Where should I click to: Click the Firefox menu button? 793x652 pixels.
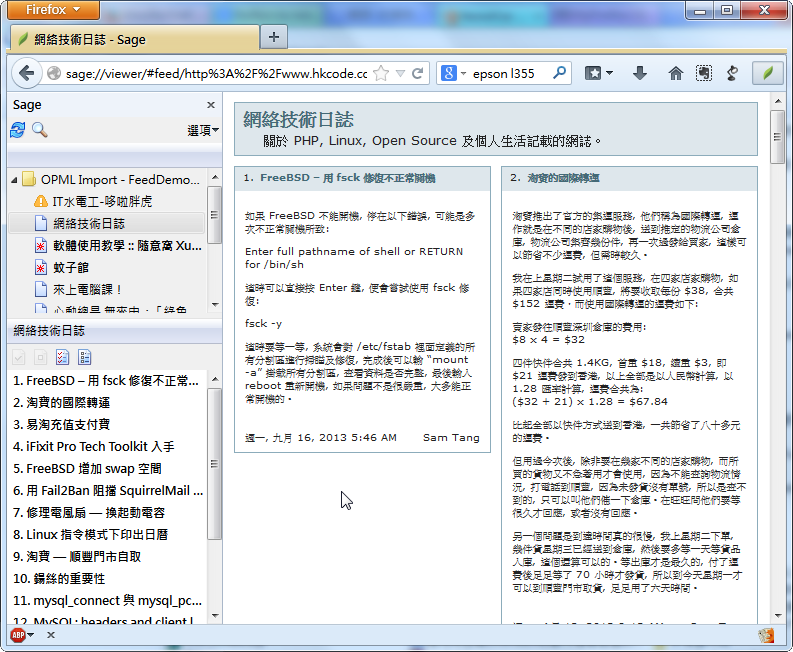pos(53,10)
